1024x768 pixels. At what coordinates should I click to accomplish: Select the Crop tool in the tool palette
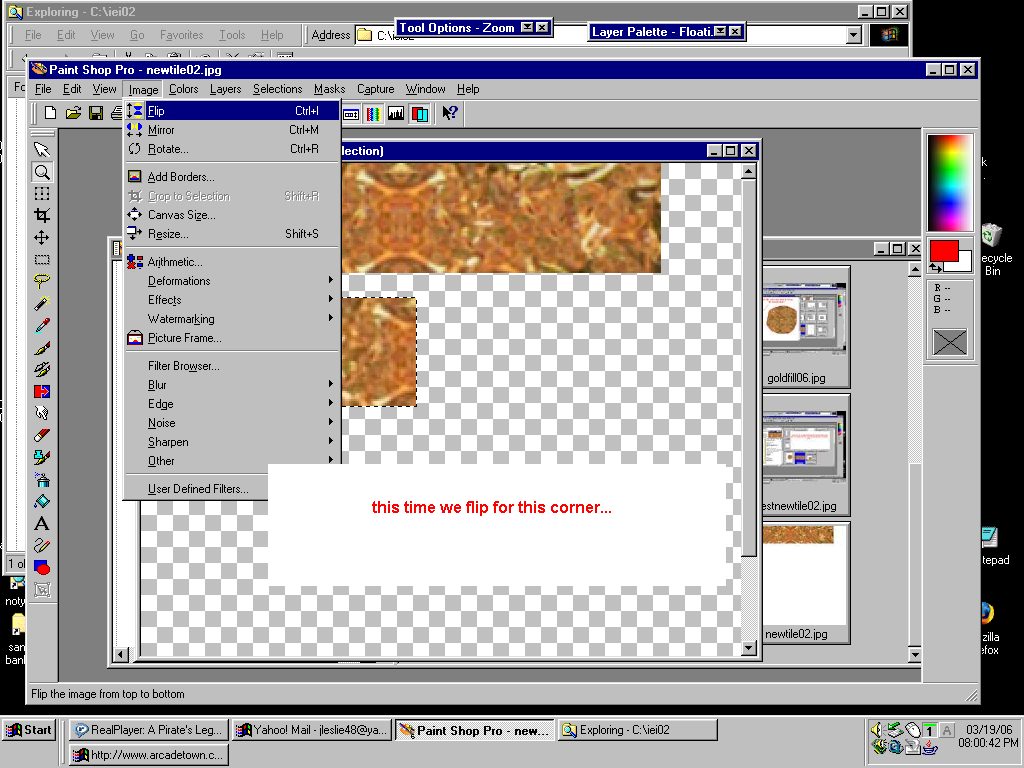pyautogui.click(x=42, y=216)
